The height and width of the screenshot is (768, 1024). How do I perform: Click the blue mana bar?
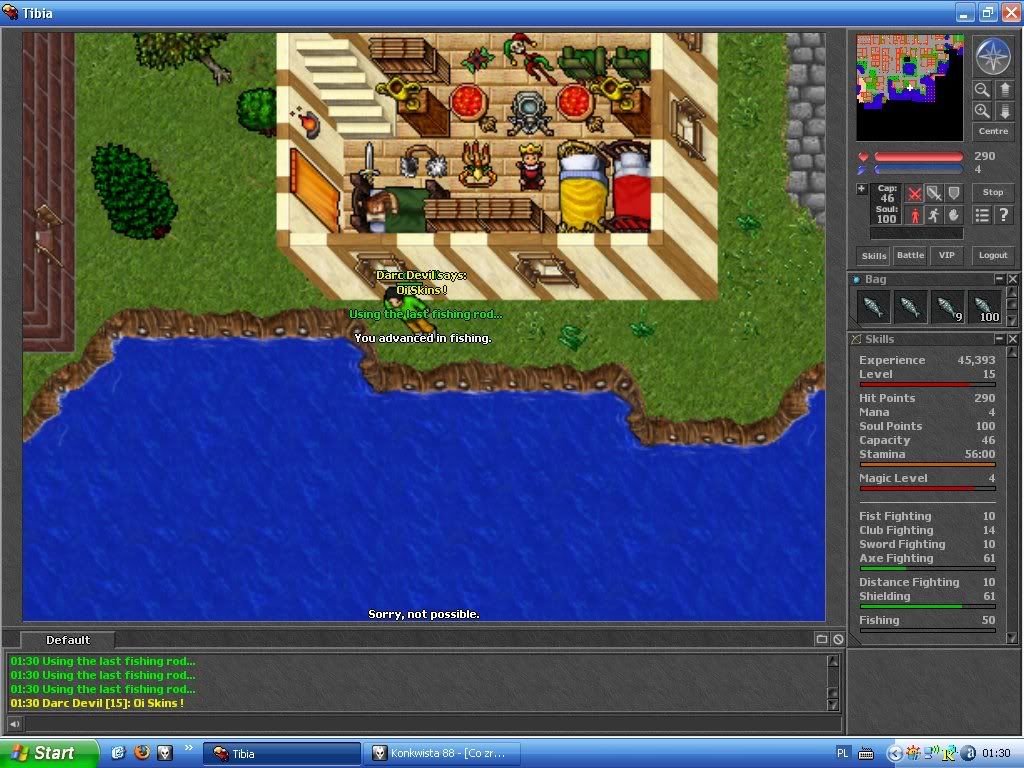point(918,170)
